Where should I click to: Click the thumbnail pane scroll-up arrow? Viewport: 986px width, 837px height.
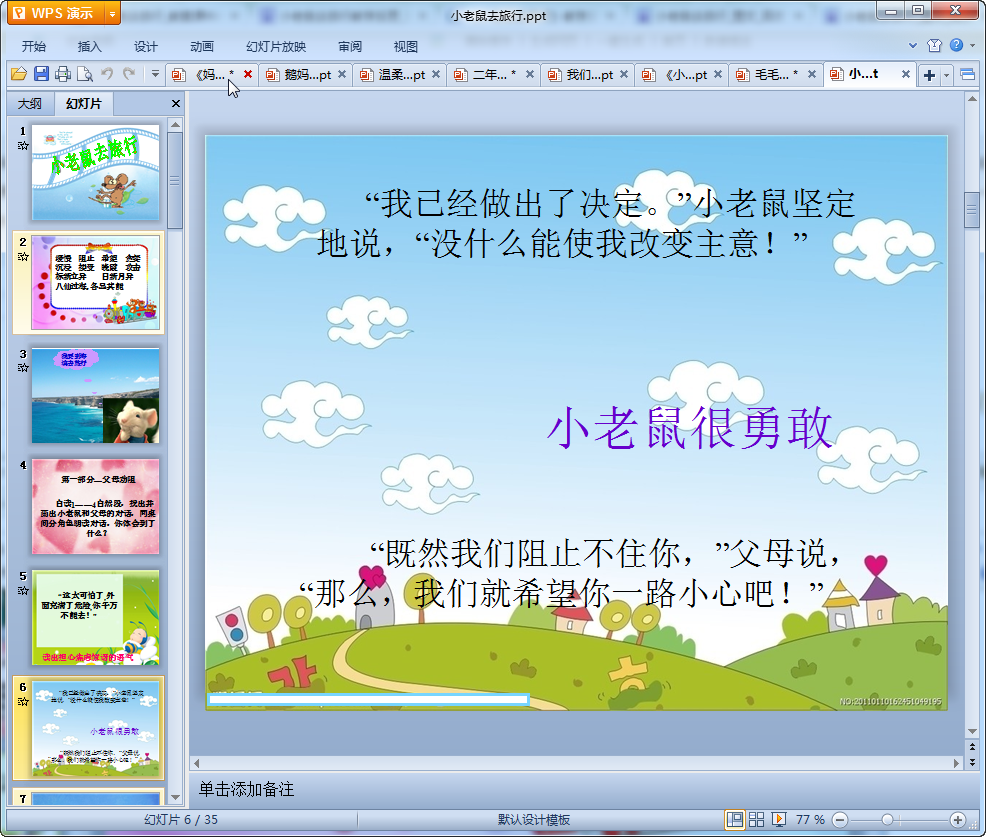tap(175, 125)
